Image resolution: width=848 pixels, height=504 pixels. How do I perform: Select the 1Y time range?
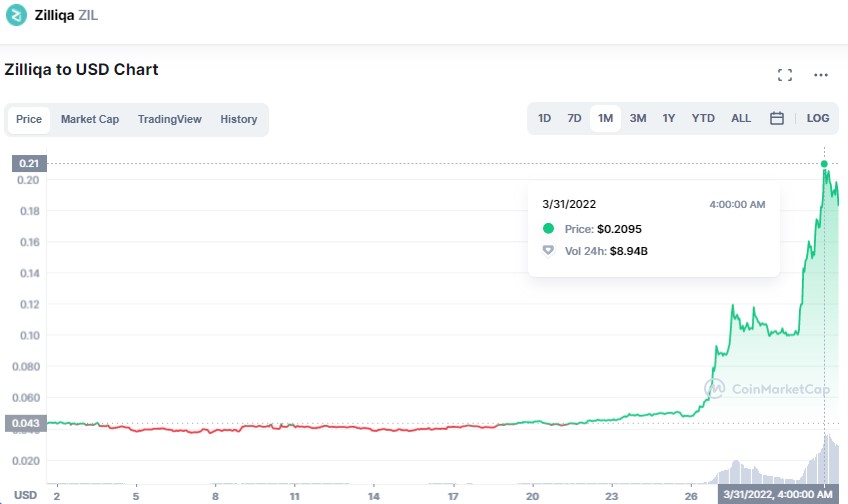pos(668,118)
